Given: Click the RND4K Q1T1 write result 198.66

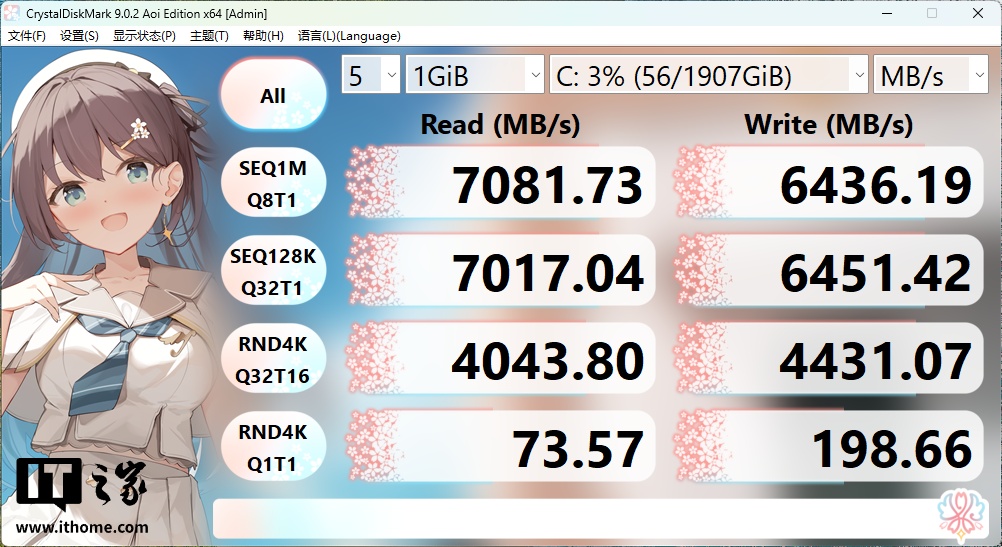Looking at the screenshot, I should click(829, 447).
